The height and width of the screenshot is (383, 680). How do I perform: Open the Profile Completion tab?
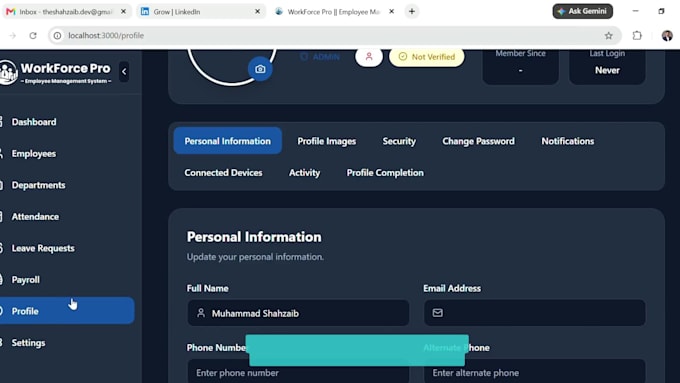pyautogui.click(x=385, y=173)
